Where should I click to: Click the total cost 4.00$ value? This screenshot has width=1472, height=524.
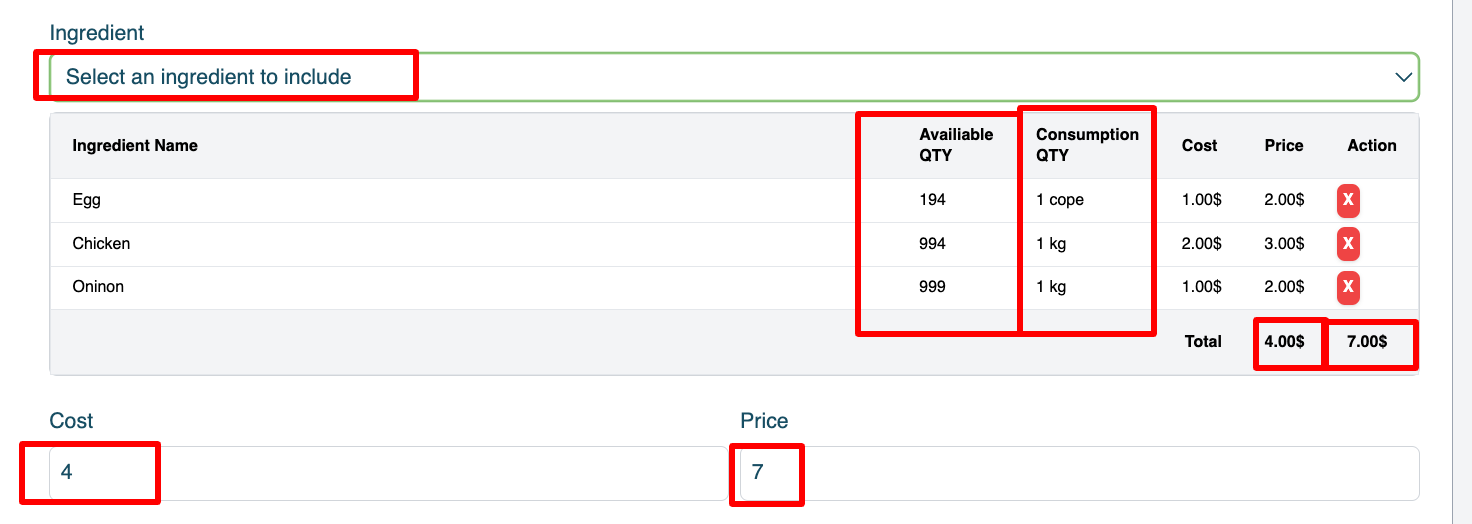1284,342
